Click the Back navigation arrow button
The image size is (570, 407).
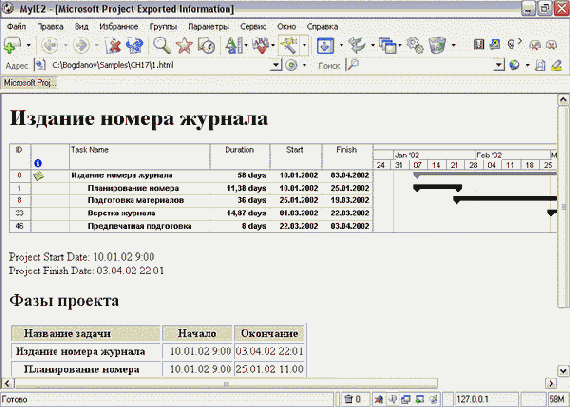[49, 45]
